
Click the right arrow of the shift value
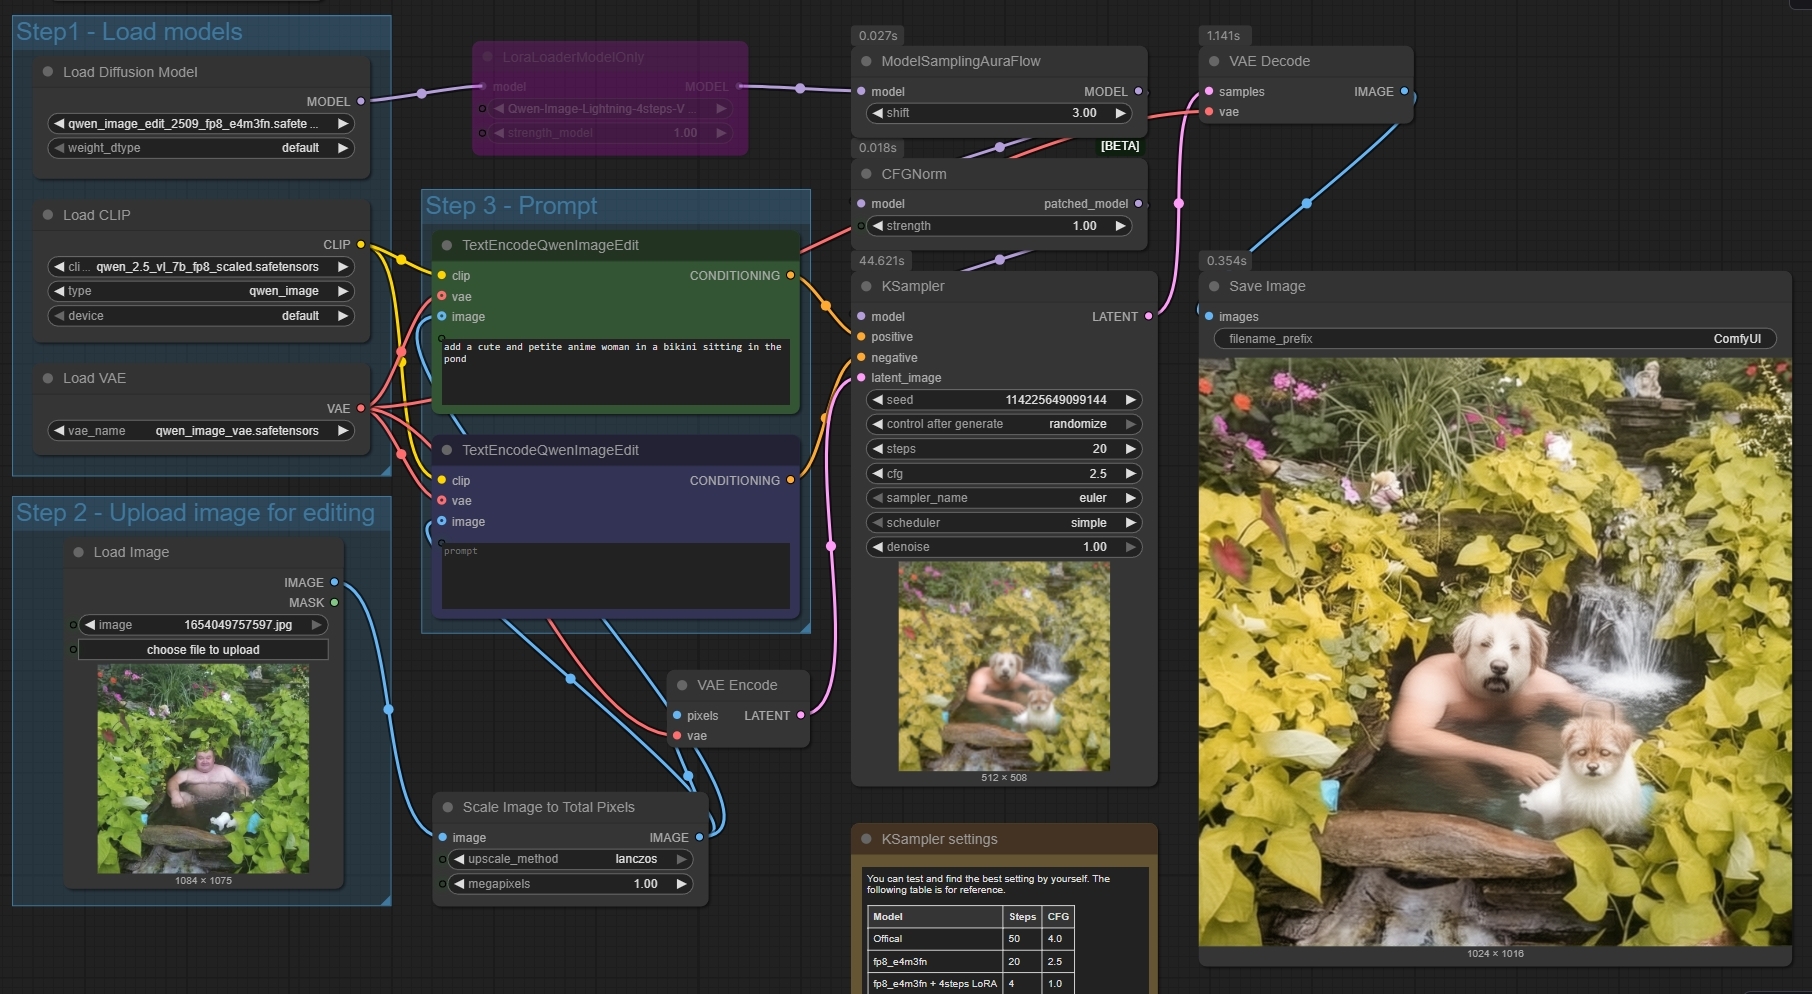(1121, 113)
